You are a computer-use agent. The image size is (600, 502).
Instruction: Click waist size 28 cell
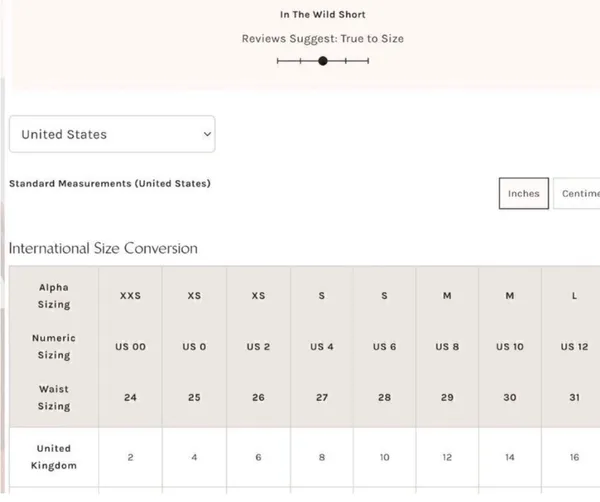[x=385, y=398]
